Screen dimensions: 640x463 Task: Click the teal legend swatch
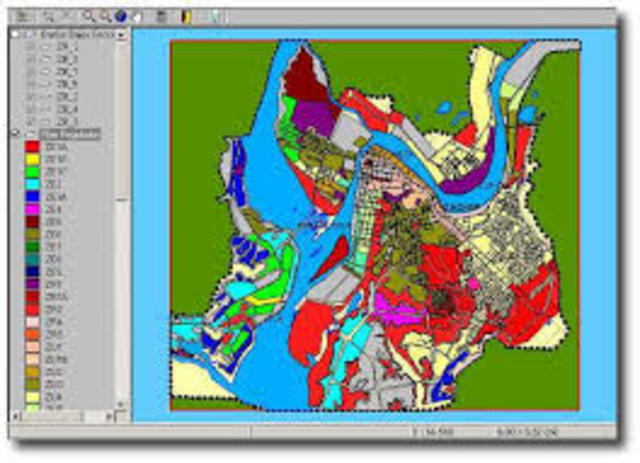[32, 259]
